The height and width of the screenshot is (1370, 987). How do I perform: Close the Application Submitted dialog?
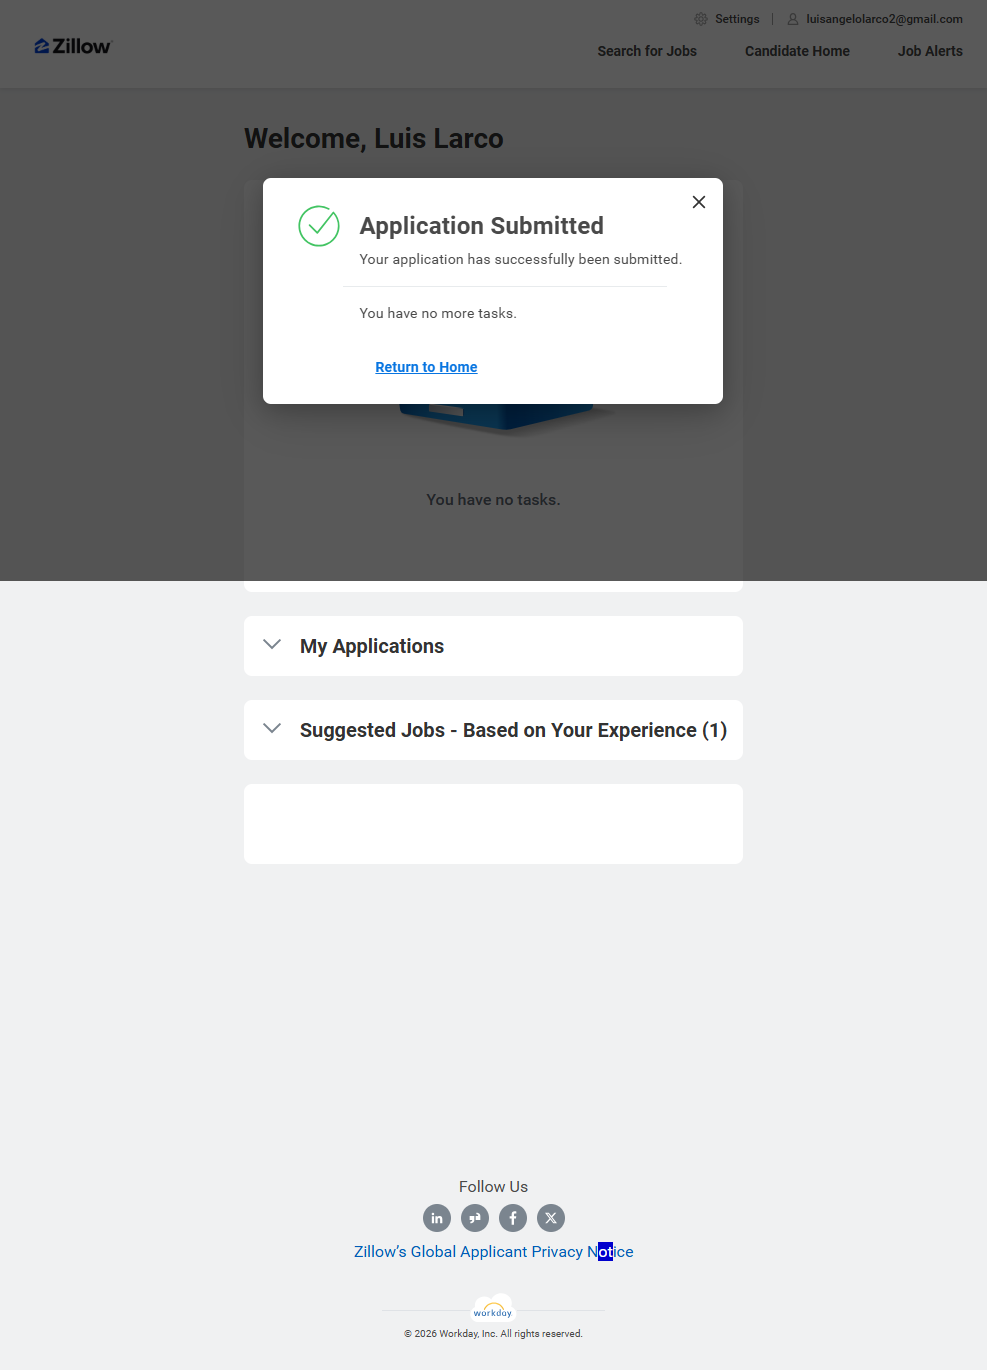coord(699,202)
